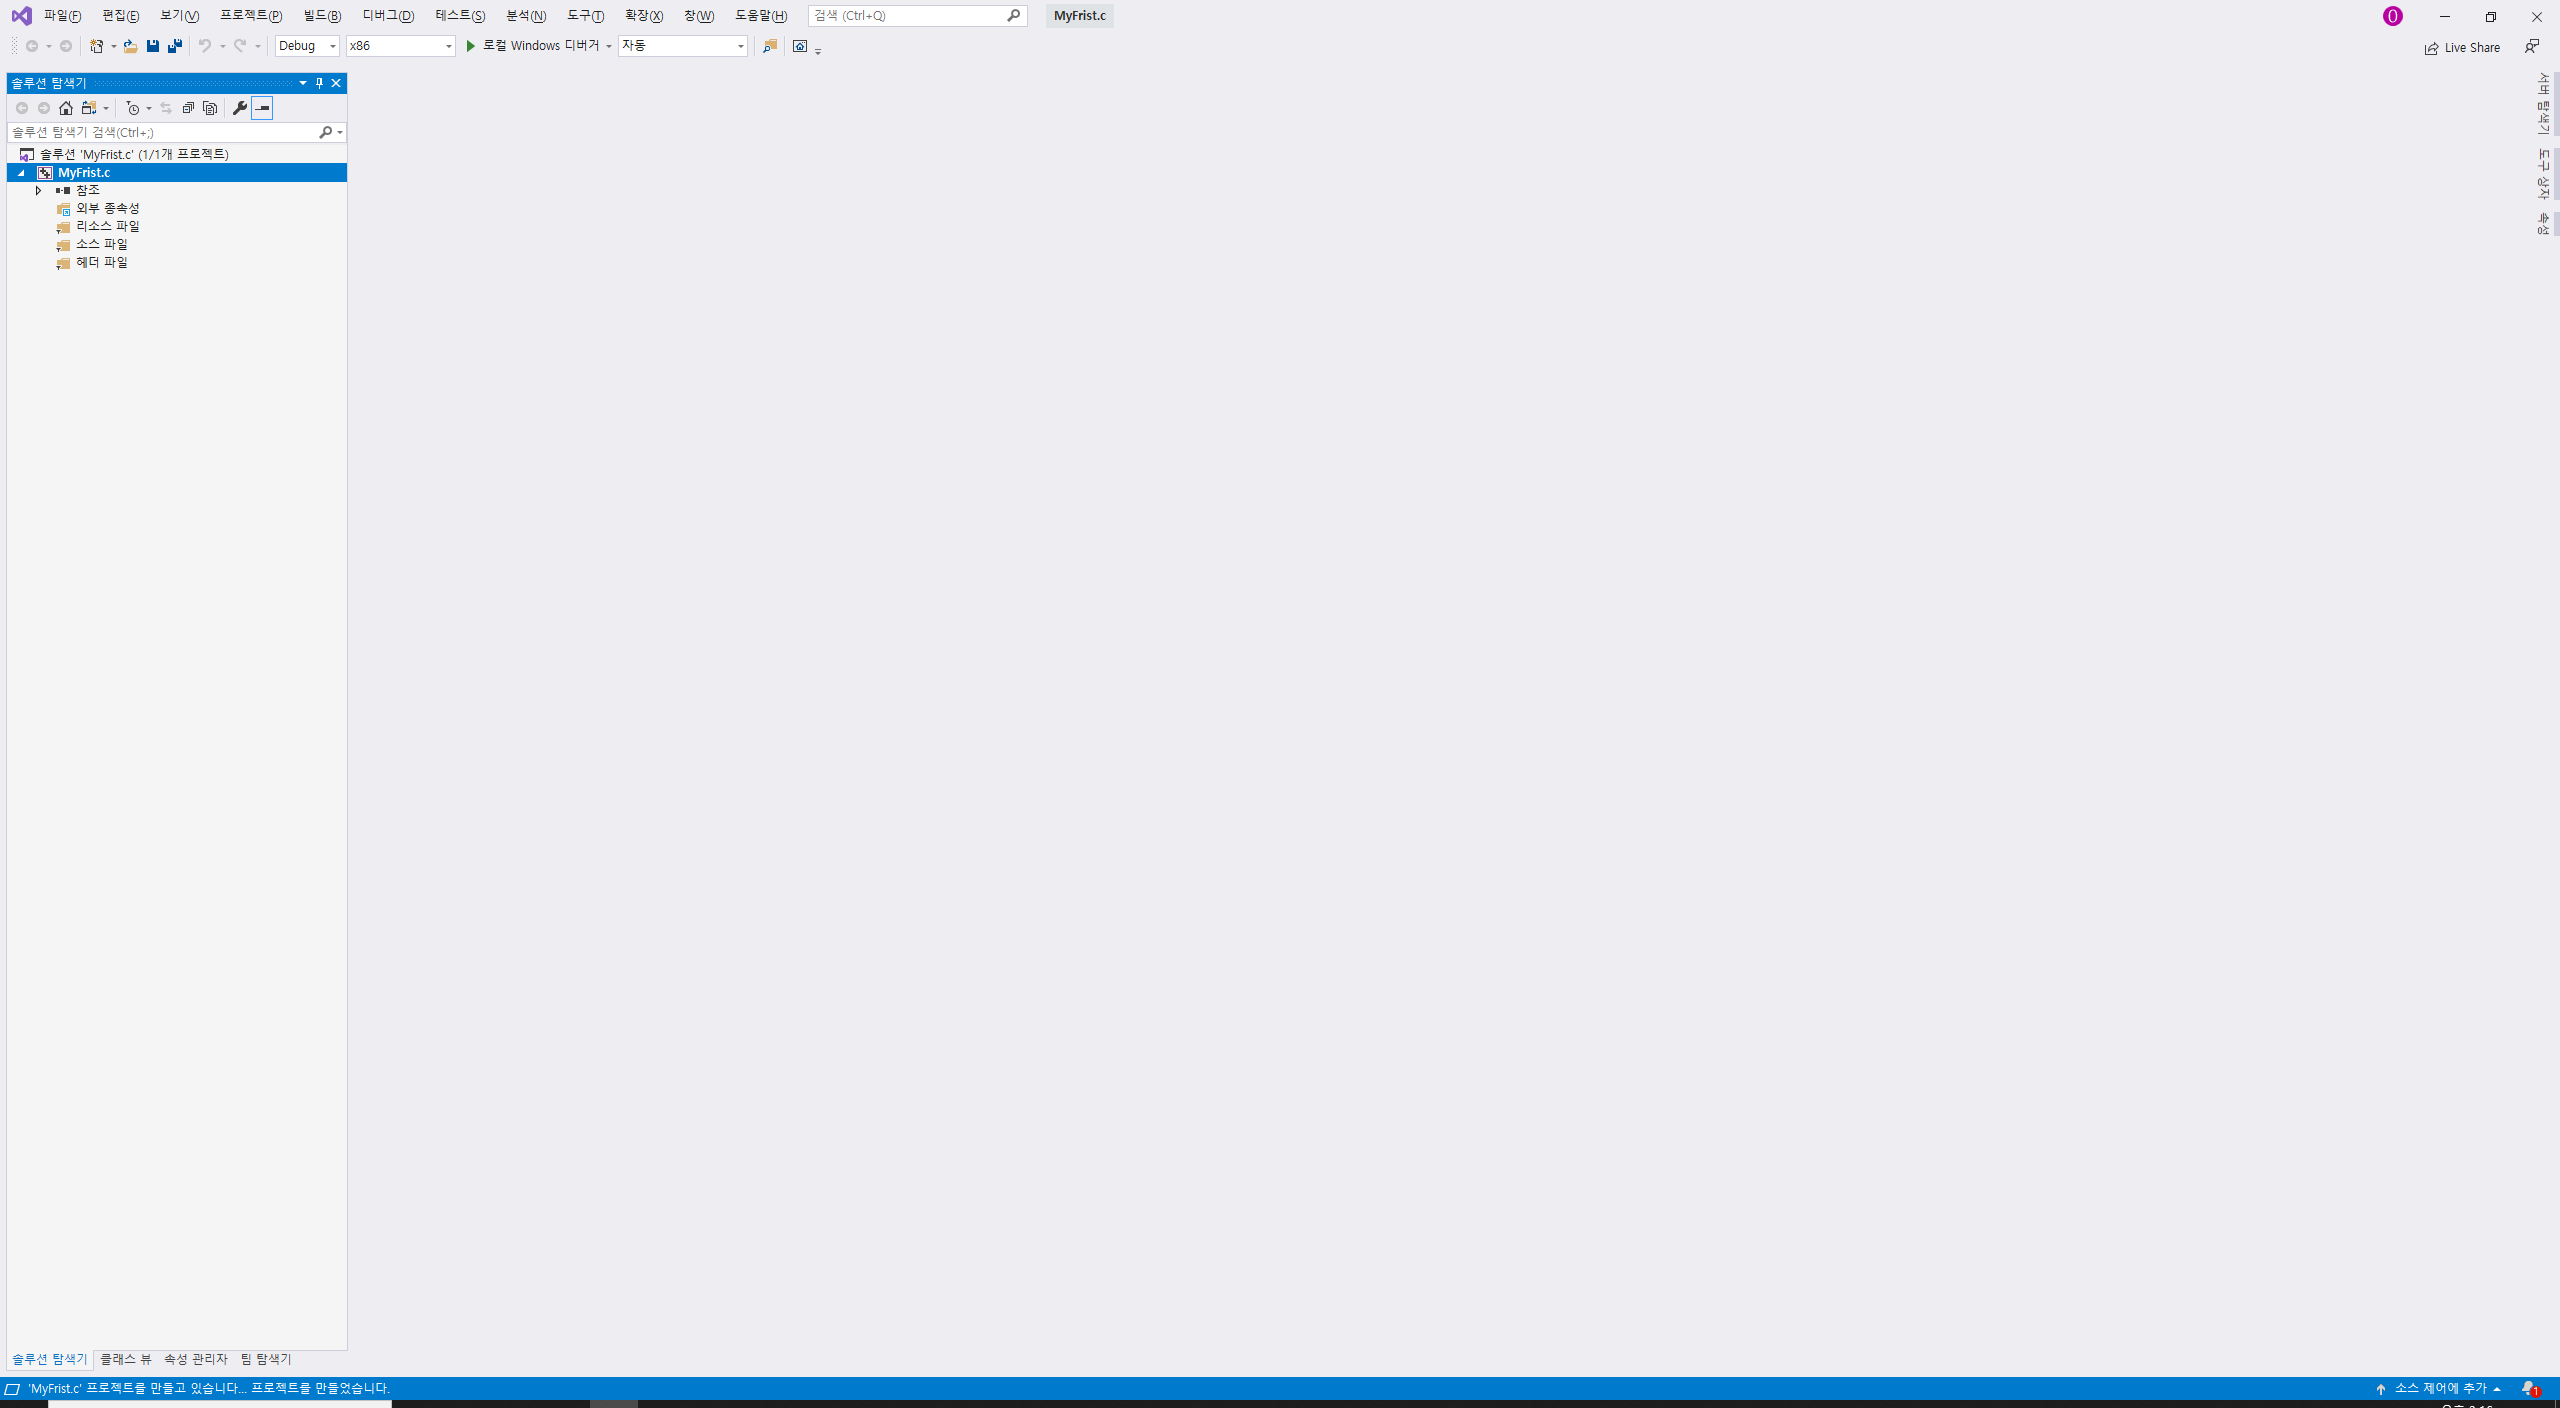Image resolution: width=2560 pixels, height=1408 pixels.
Task: Open Properties via the wrench icon
Action: click(x=240, y=108)
